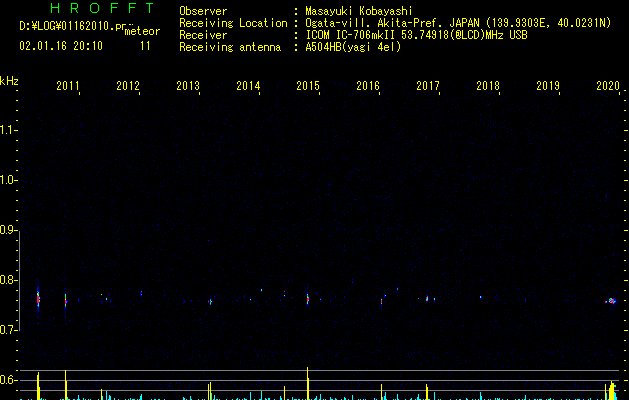
Task: Click the A504HB(yagi 4el) antenna text
Action: pyautogui.click(x=353, y=47)
